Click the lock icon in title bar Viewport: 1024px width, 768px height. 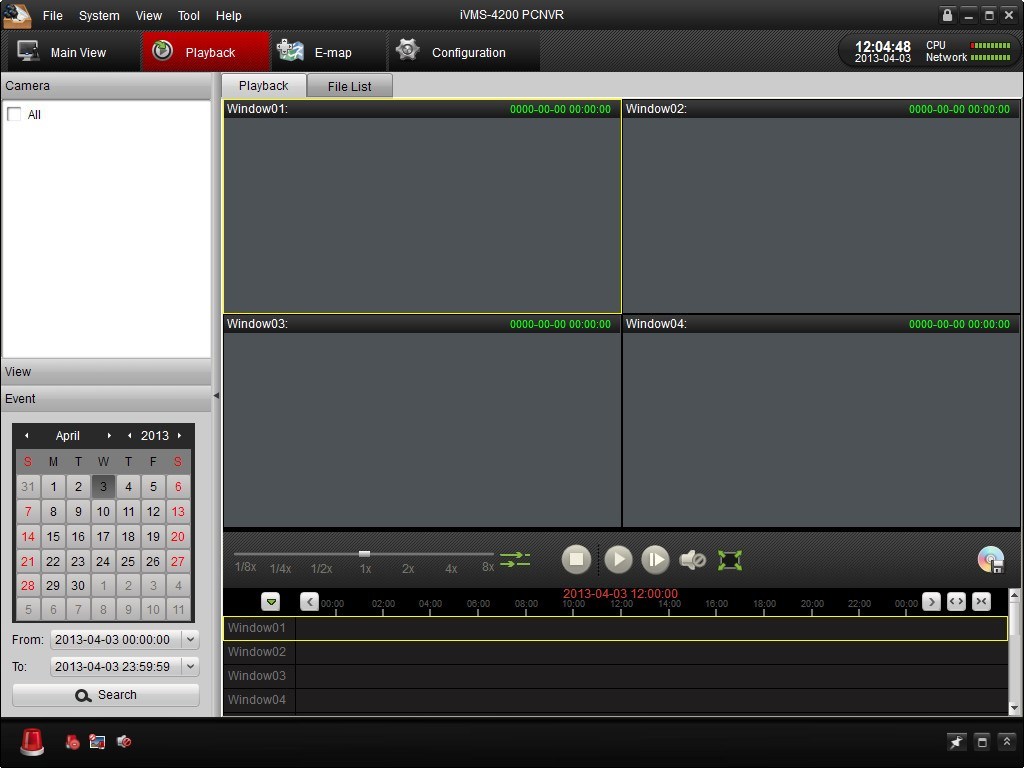(947, 15)
